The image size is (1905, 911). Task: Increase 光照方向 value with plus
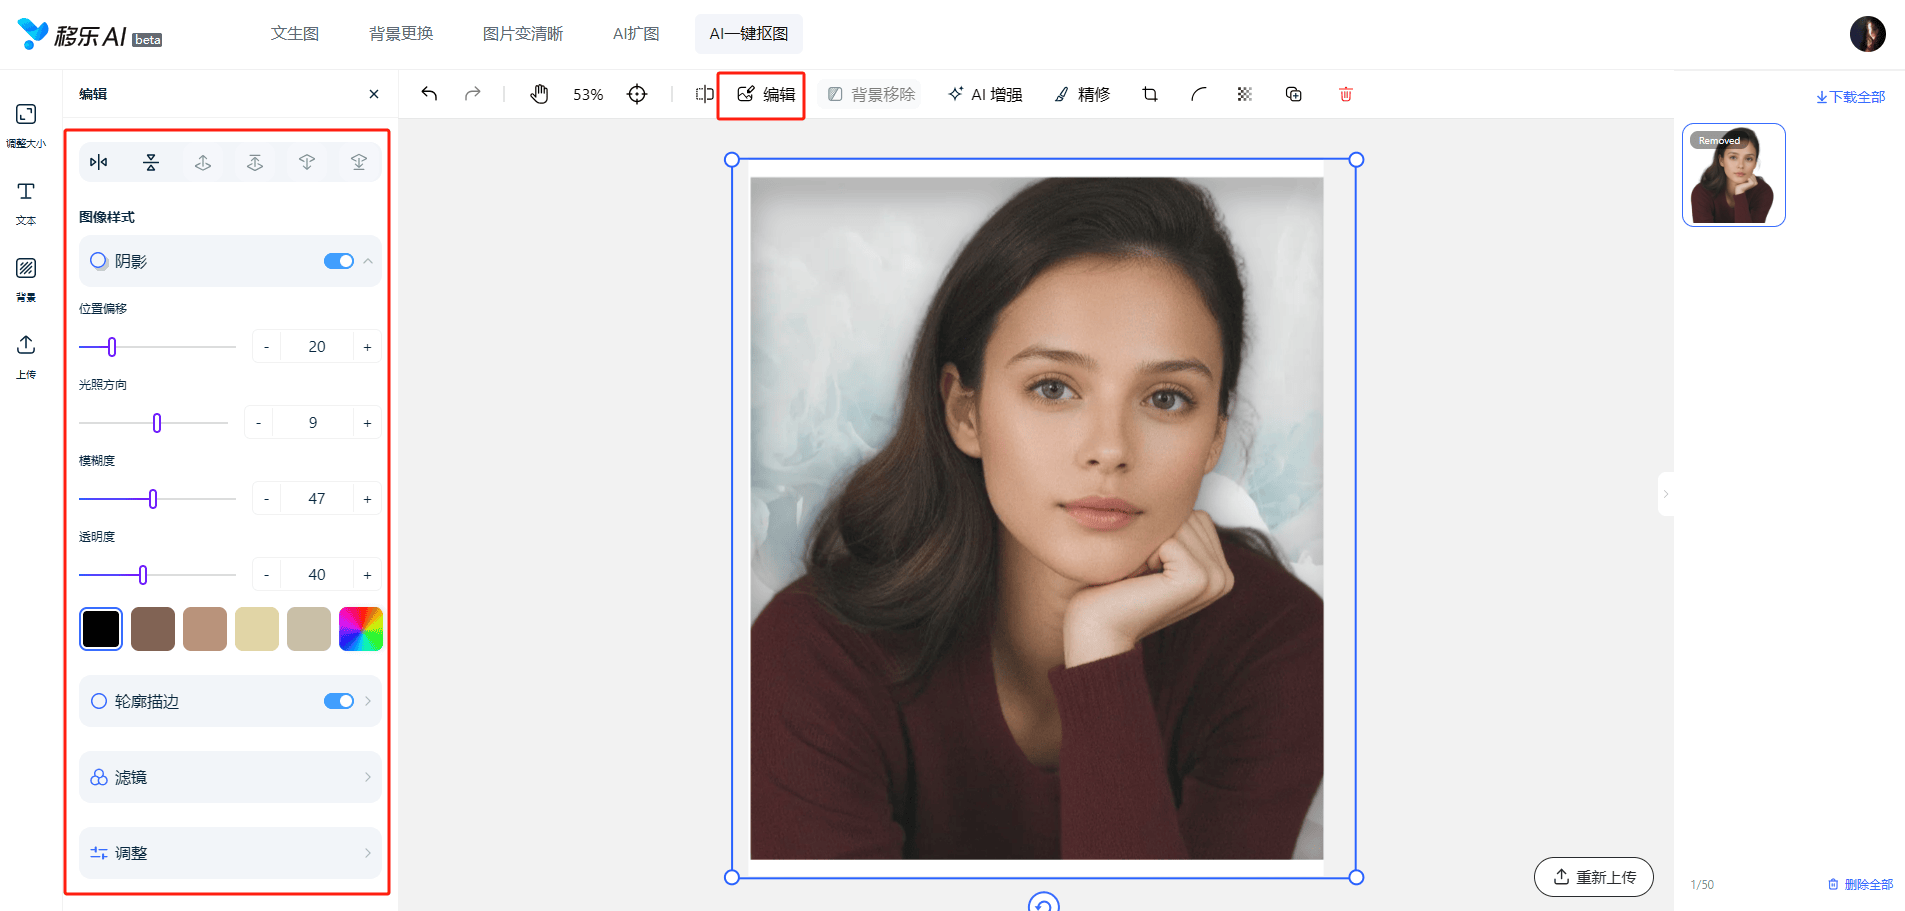point(367,423)
